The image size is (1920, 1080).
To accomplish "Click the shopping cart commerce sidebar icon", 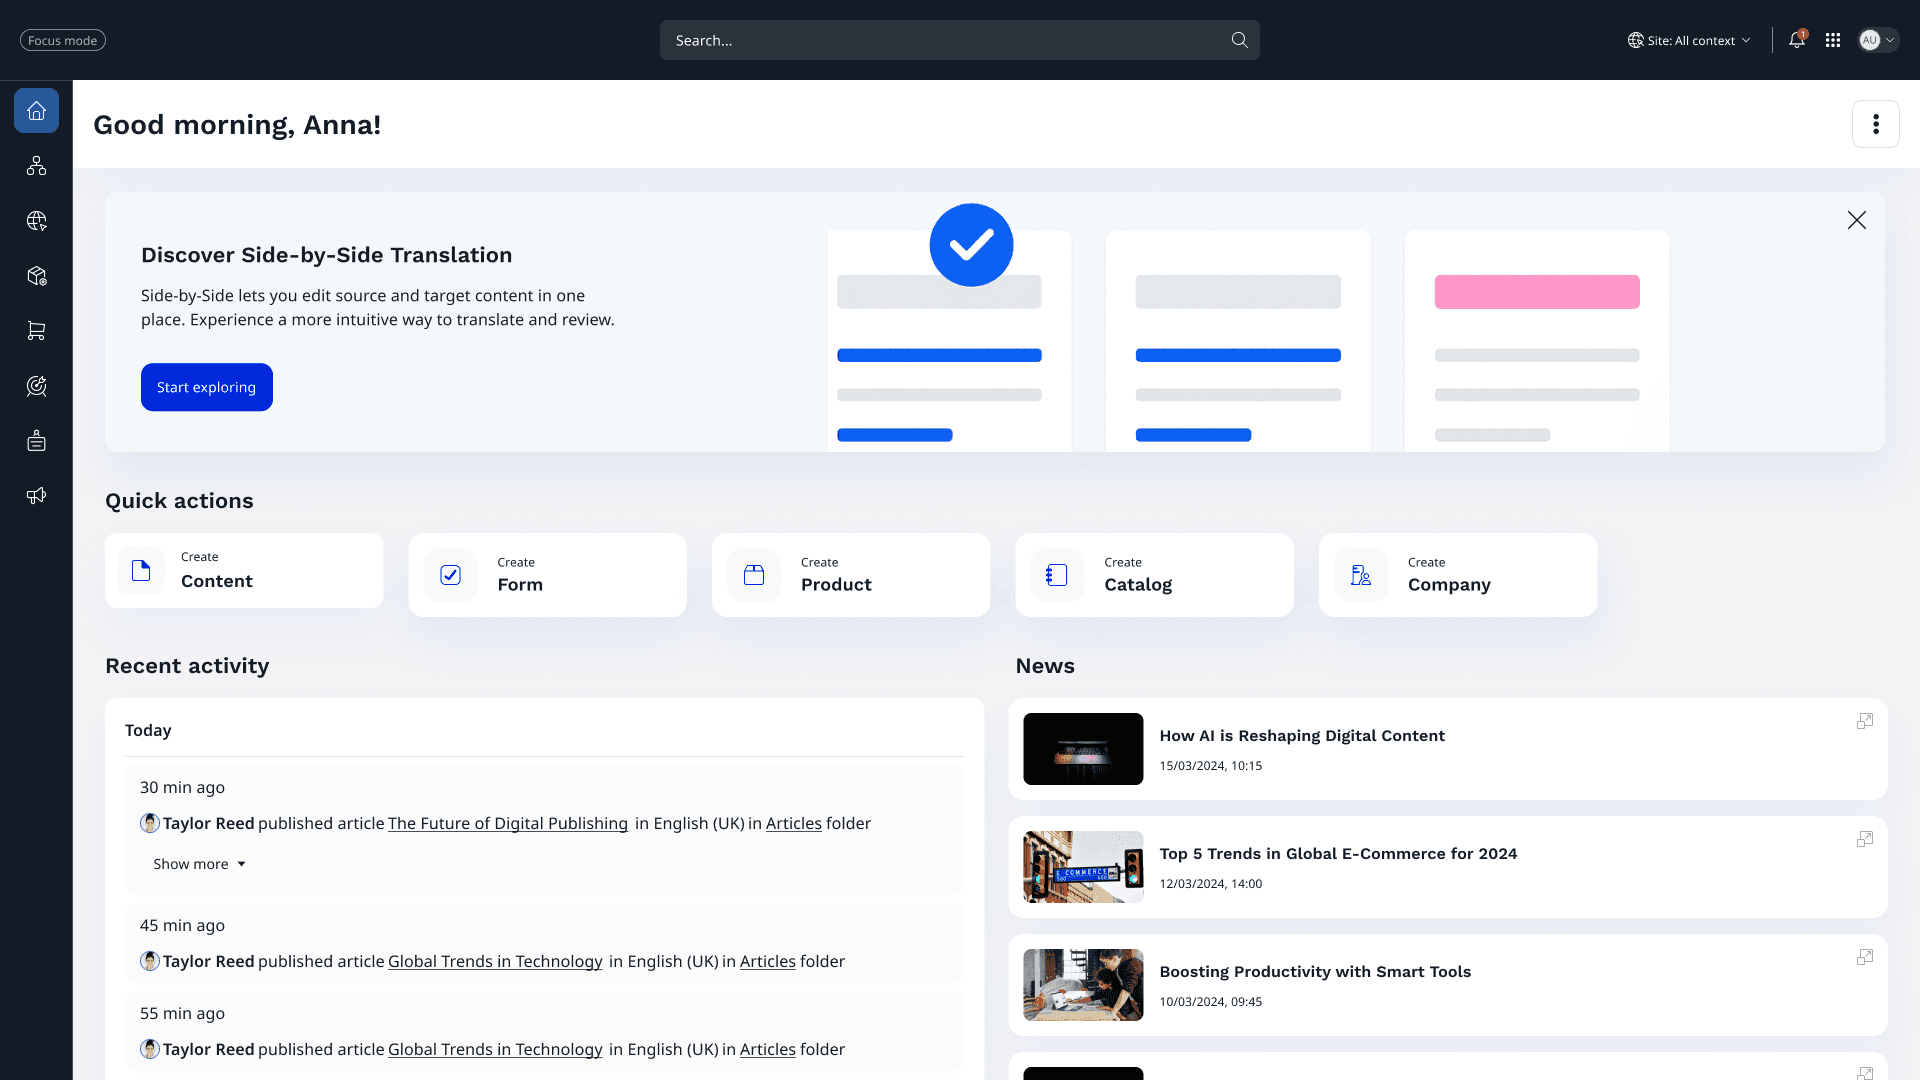I will pos(36,331).
